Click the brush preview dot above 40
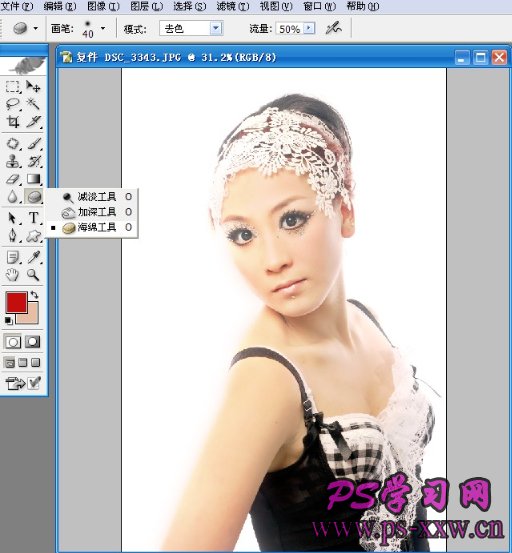Viewport: 512px width, 553px height. coord(87,24)
